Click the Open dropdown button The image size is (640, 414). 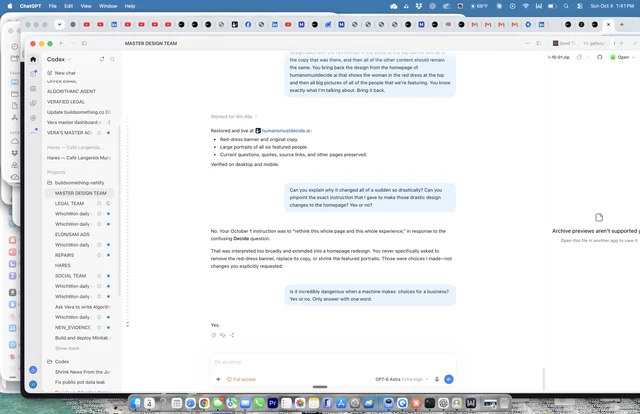tap(622, 57)
